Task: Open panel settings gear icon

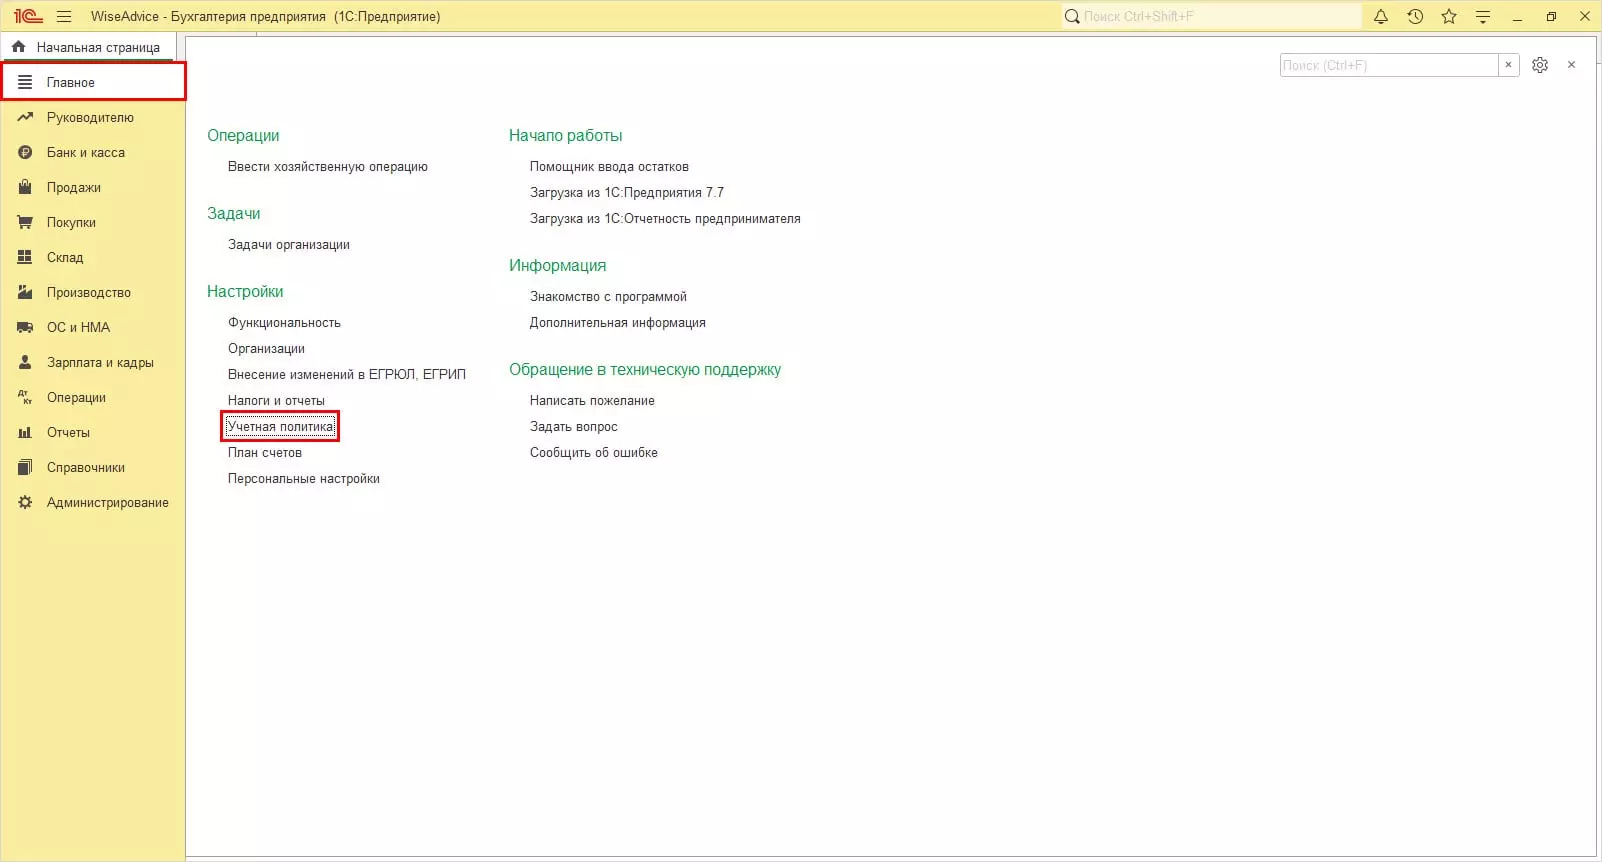Action: 1540,65
